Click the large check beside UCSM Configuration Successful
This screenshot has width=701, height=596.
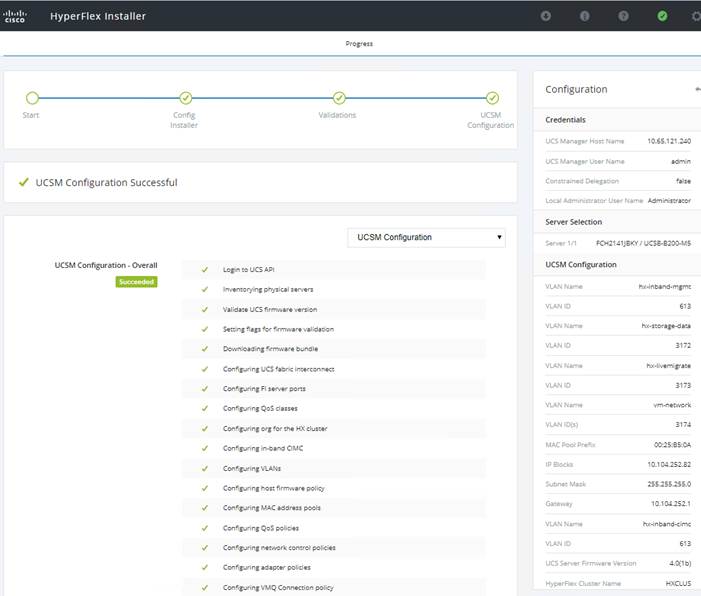tap(24, 182)
